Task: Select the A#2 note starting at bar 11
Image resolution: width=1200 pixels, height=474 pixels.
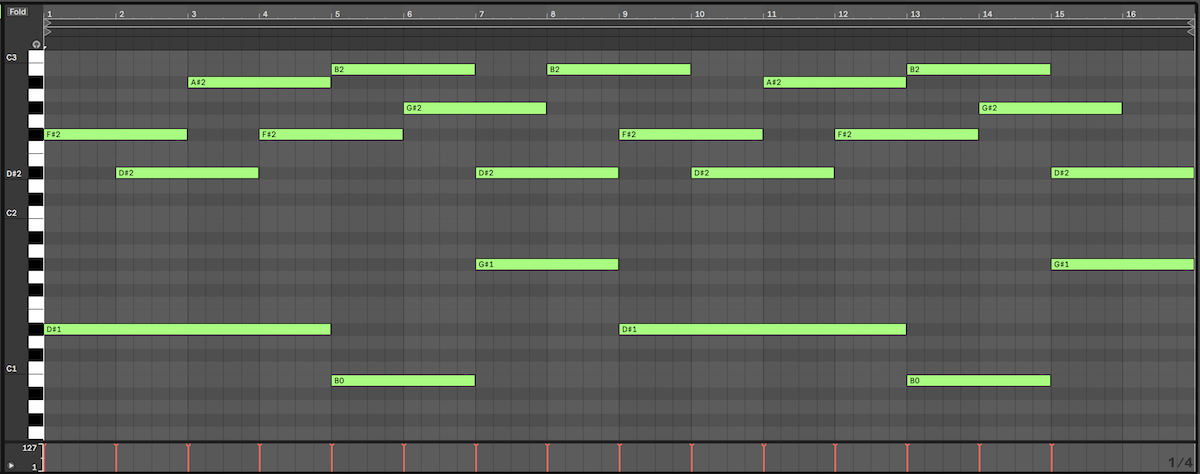Action: coord(835,82)
